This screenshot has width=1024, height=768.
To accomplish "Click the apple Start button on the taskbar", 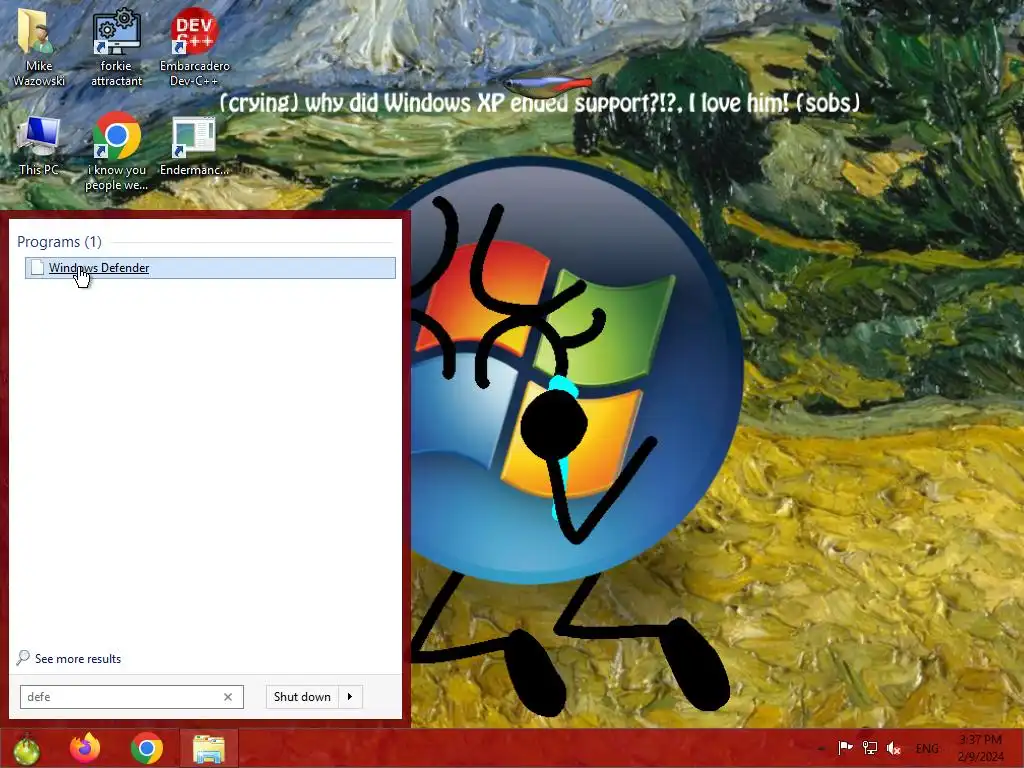I will [x=26, y=748].
